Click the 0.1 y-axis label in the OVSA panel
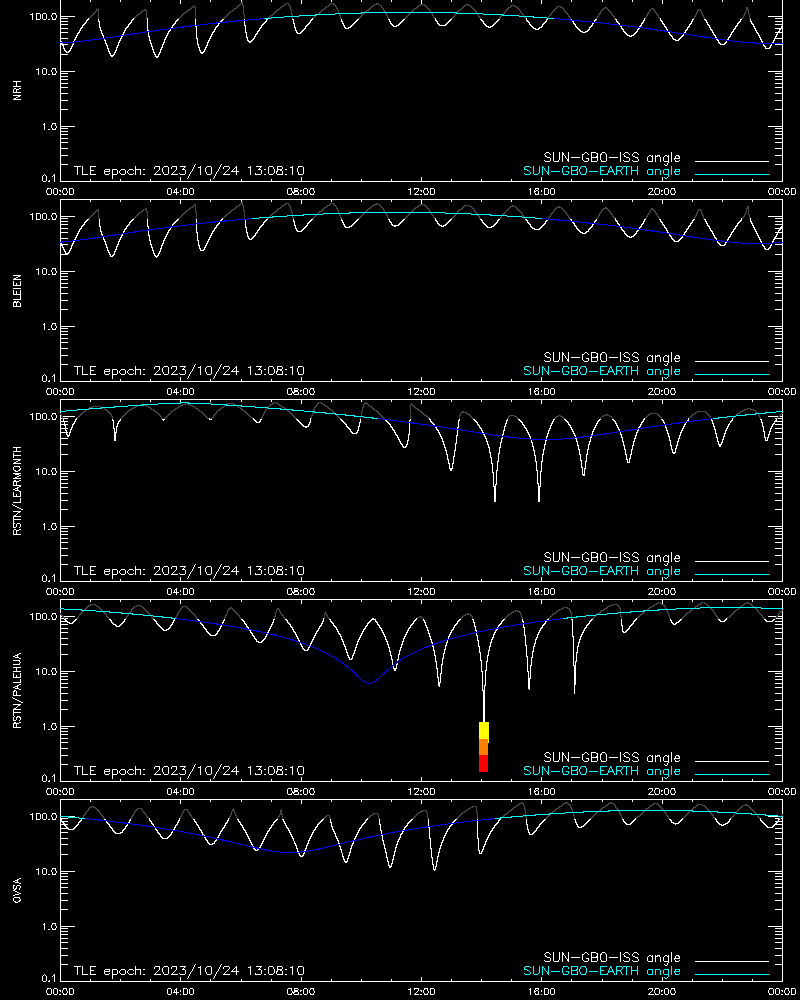Viewport: 800px width, 1000px height. pos(48,978)
